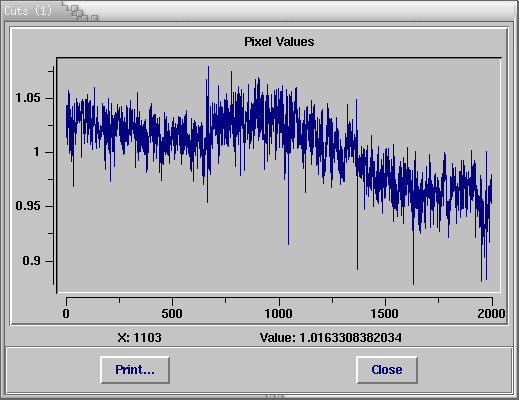Click the label 1 on the vertical axis
Screen dimensions: 519x400
tap(37, 152)
